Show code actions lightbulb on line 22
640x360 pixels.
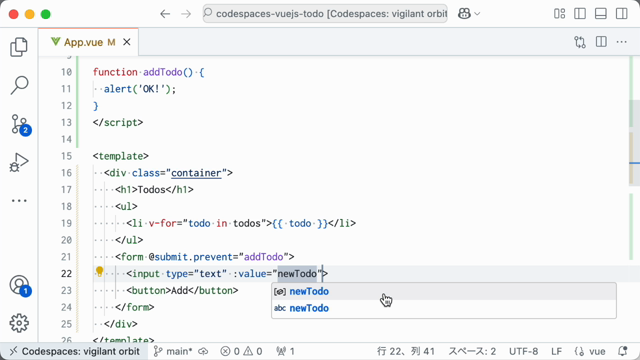coord(99,271)
